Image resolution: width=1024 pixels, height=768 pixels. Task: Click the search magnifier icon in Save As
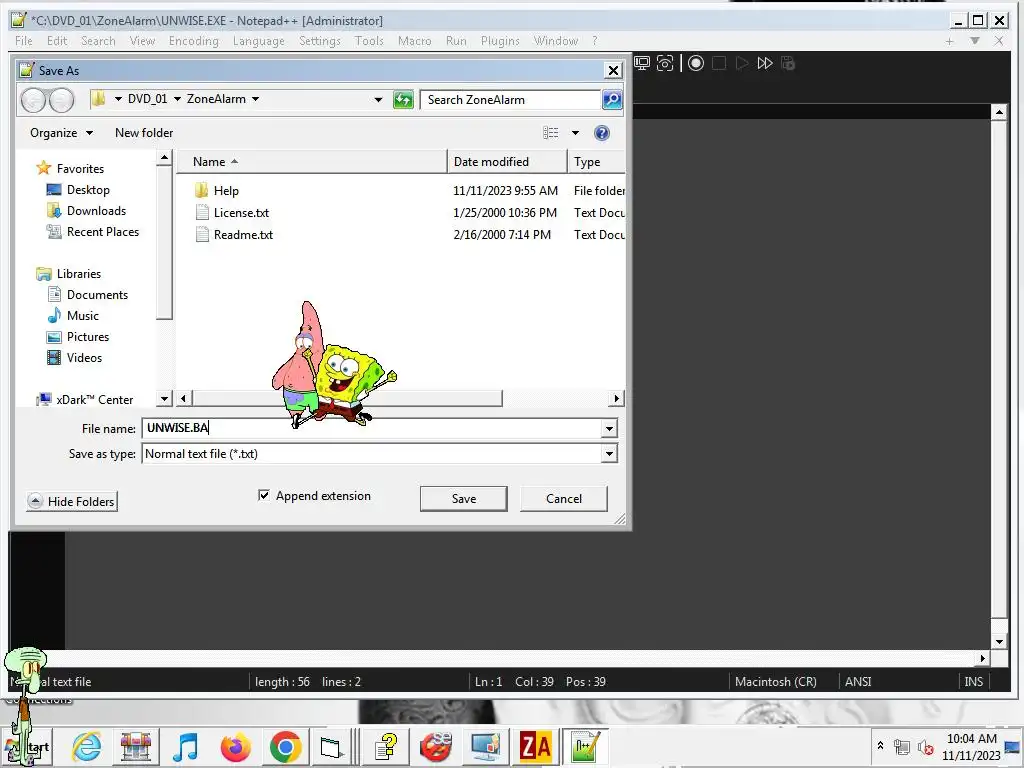point(612,100)
